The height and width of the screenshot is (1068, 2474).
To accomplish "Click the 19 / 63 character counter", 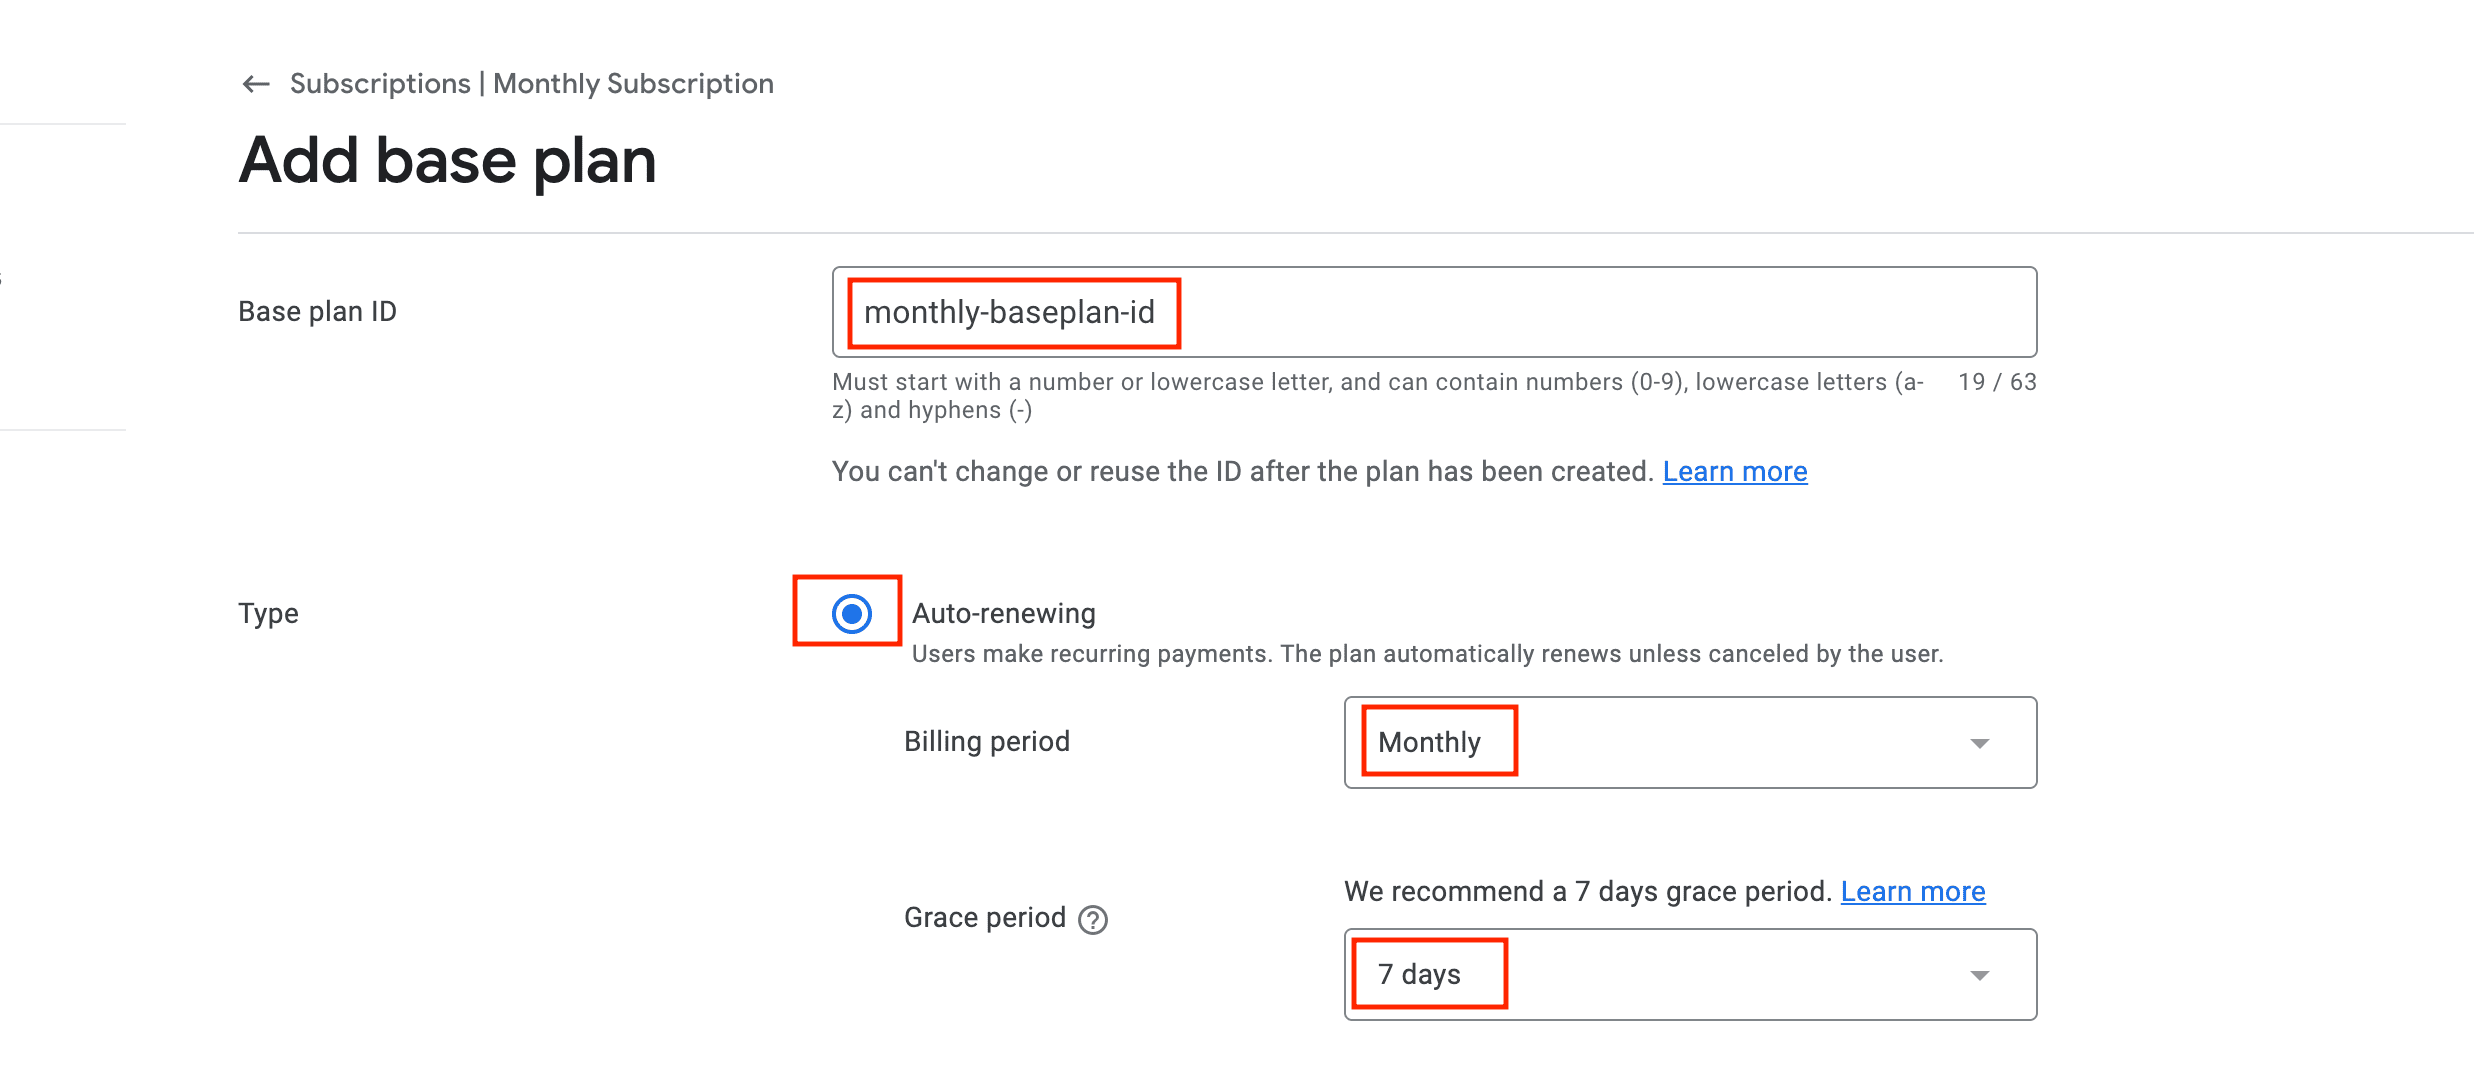I will pos(1996,382).
